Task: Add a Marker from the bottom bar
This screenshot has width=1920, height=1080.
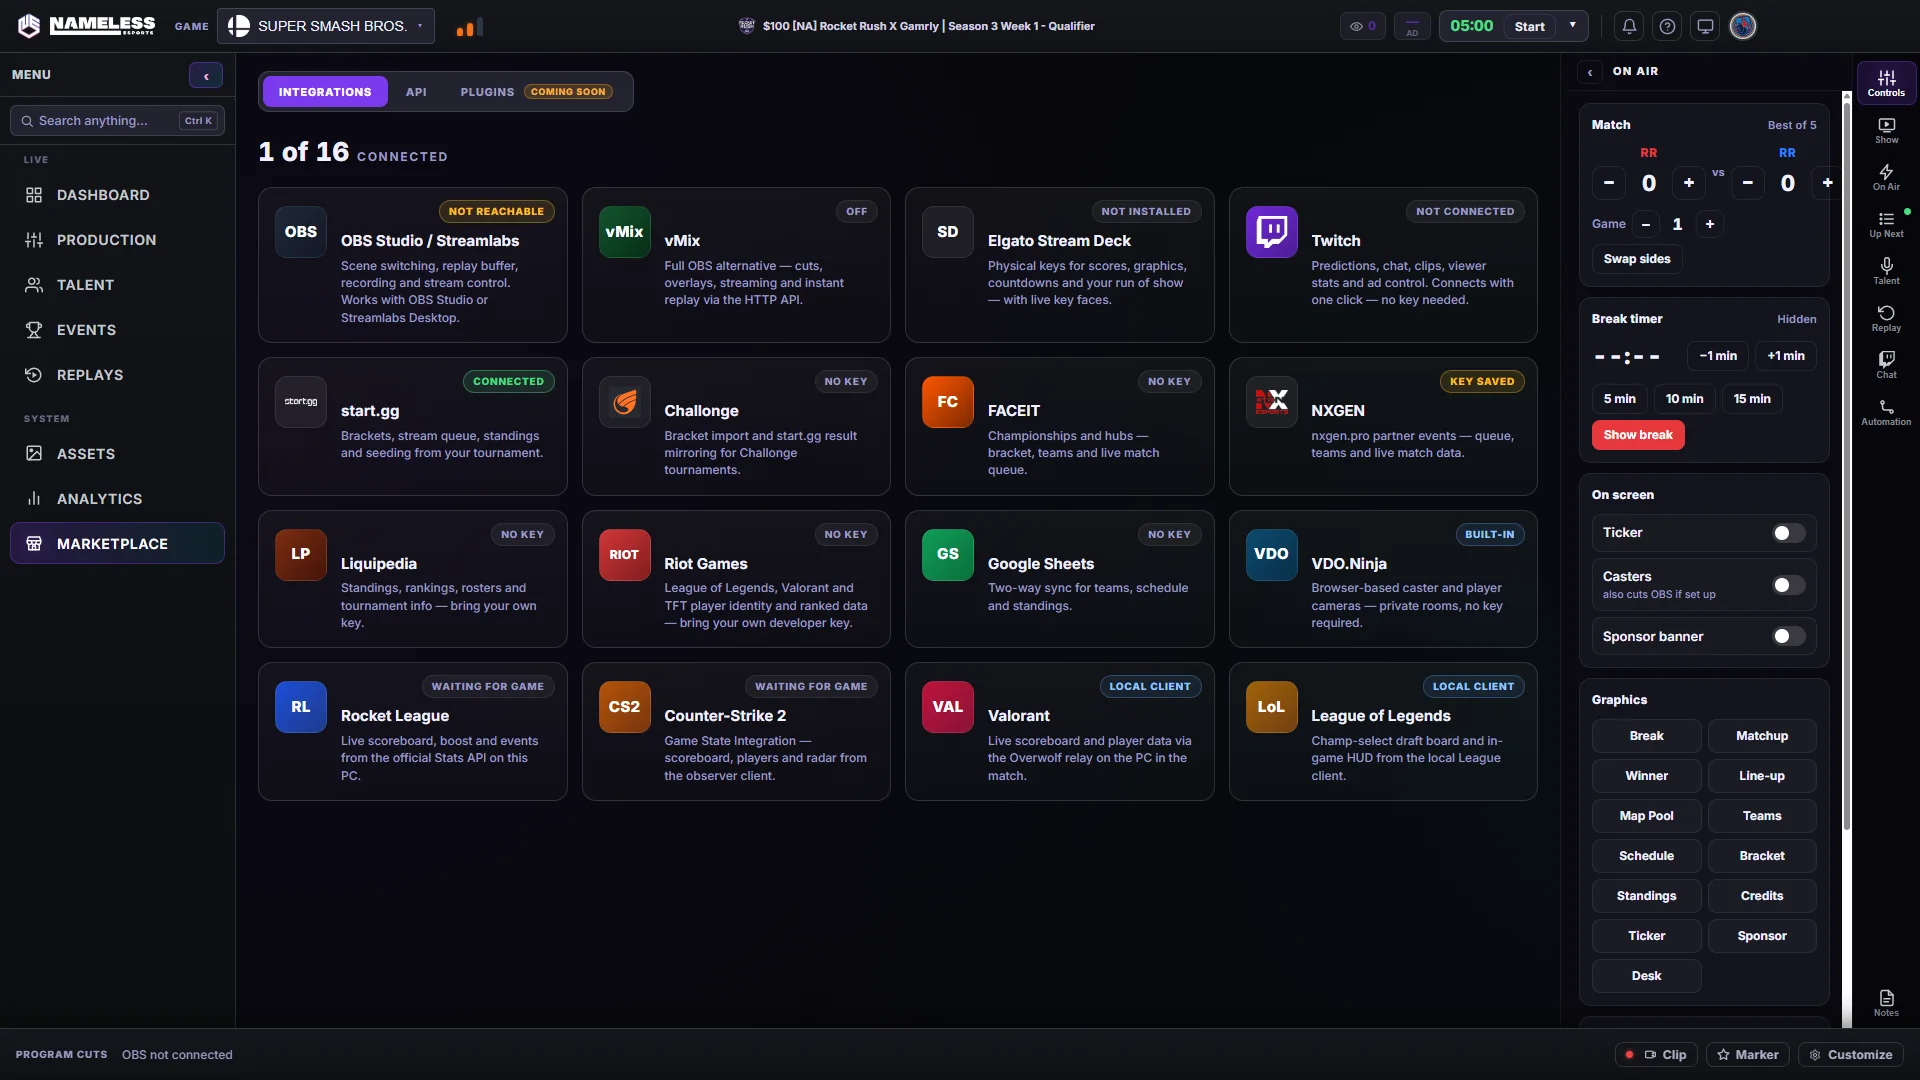Action: click(1748, 1055)
